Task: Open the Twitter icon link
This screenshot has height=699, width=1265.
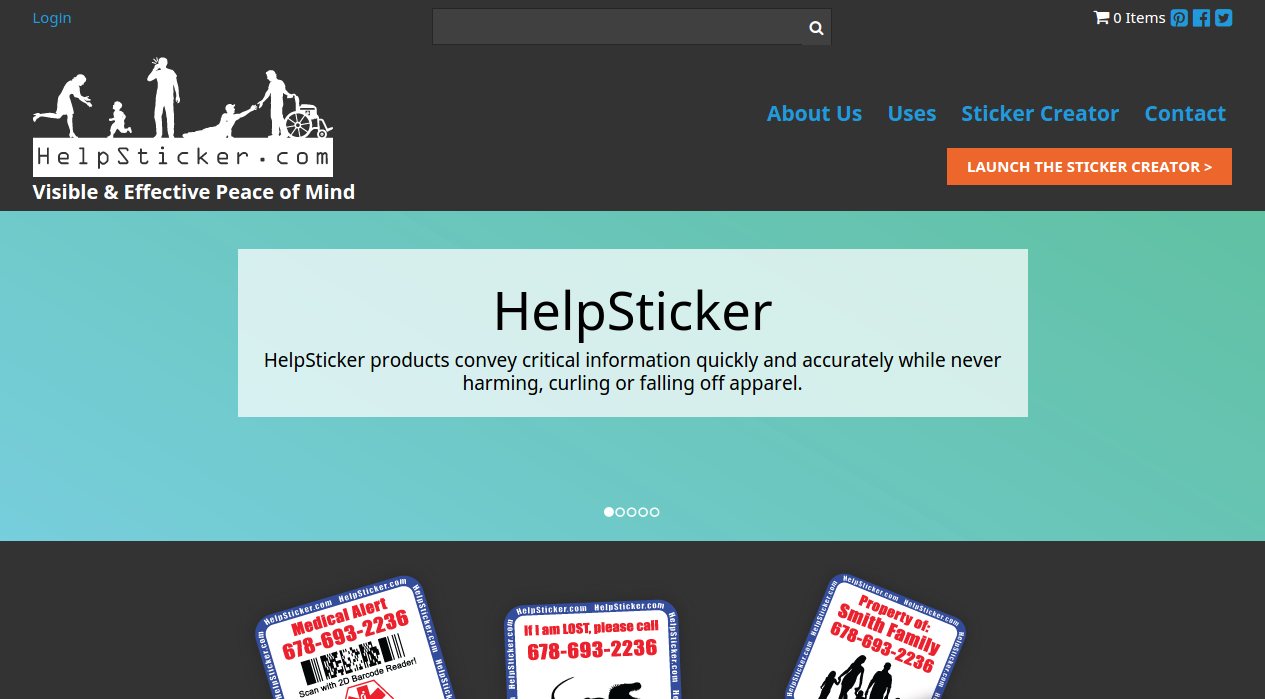Action: point(1223,17)
